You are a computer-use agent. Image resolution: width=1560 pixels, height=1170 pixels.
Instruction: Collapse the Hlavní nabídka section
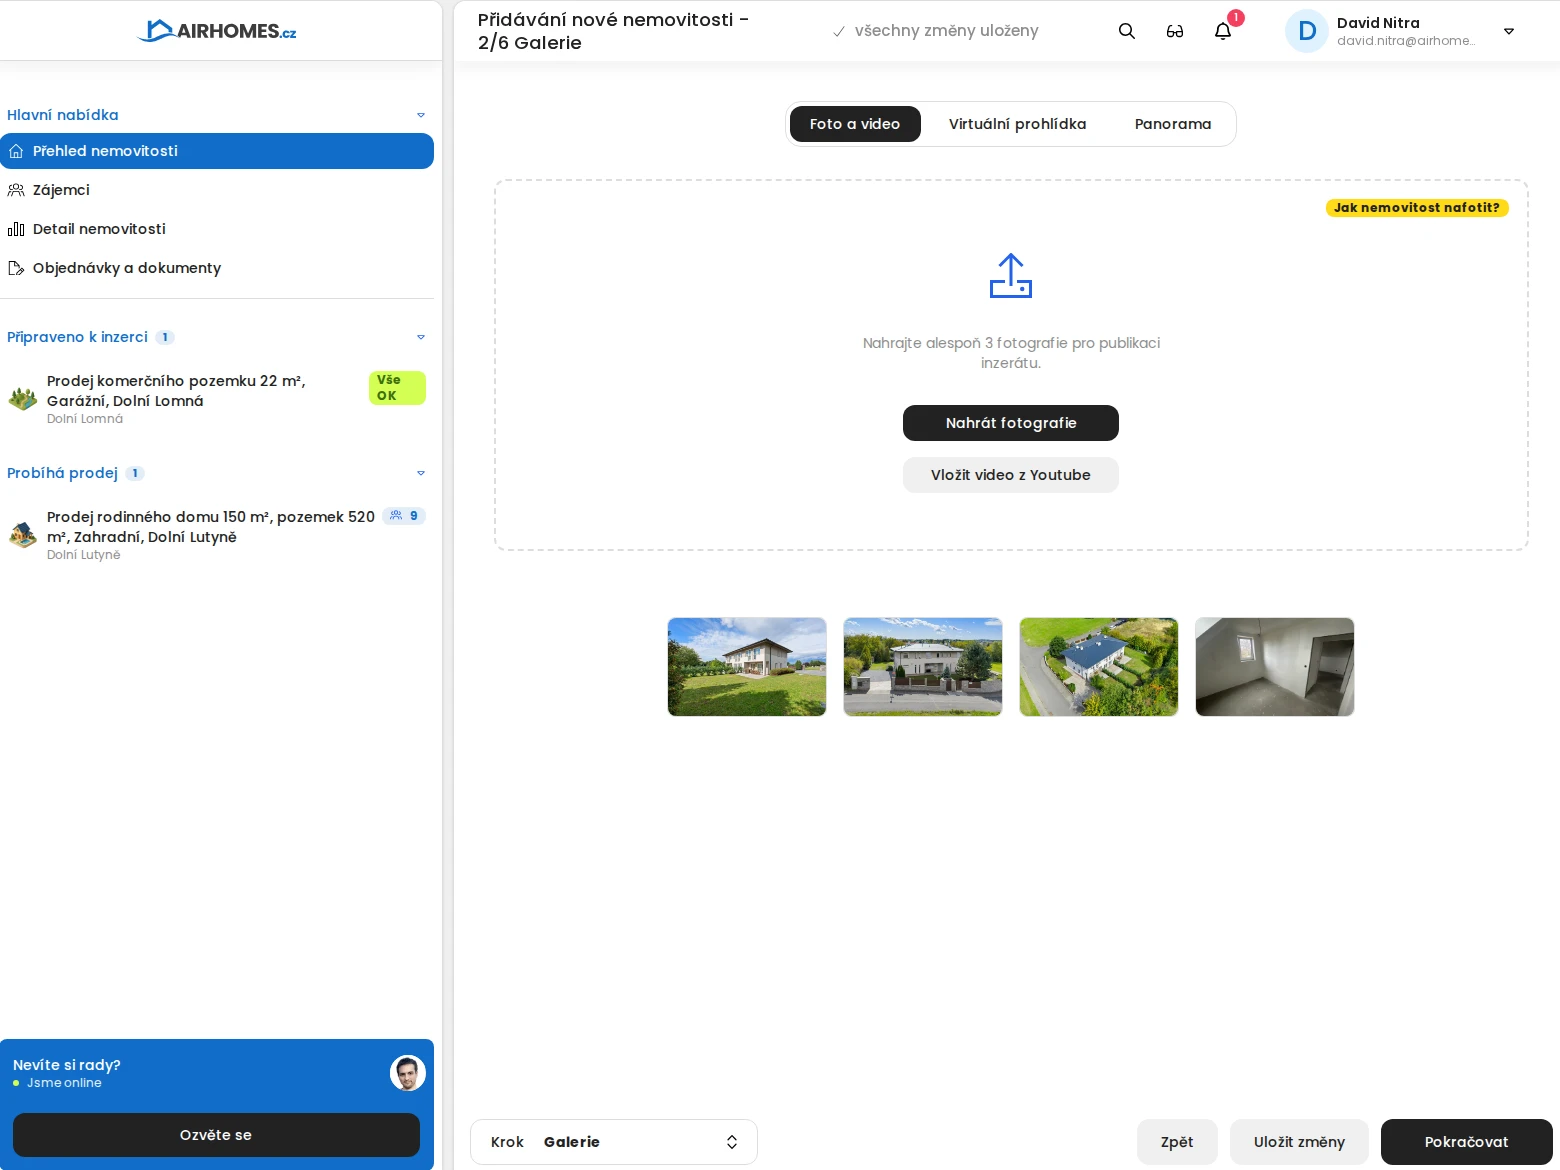pyautogui.click(x=421, y=115)
